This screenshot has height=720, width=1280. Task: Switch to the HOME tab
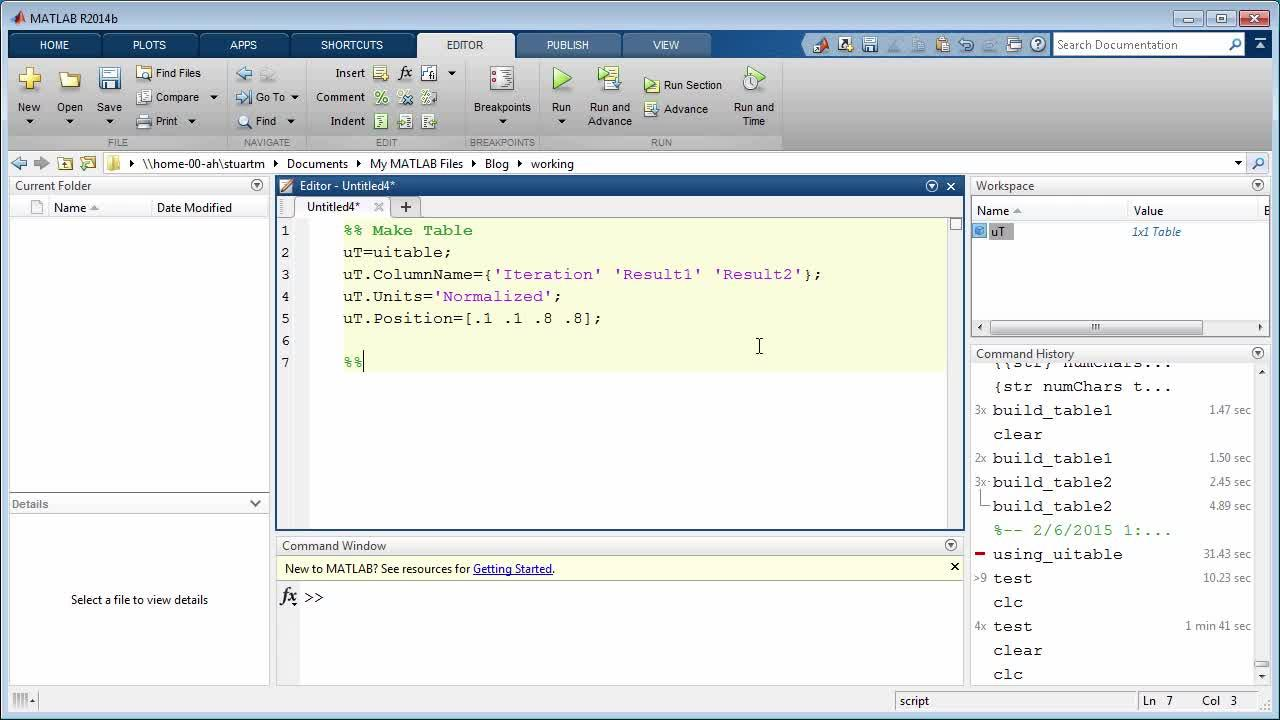tap(54, 45)
